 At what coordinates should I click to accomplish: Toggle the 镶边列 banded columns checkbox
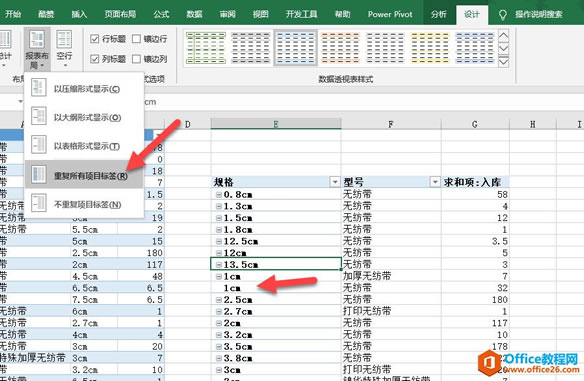coord(136,59)
